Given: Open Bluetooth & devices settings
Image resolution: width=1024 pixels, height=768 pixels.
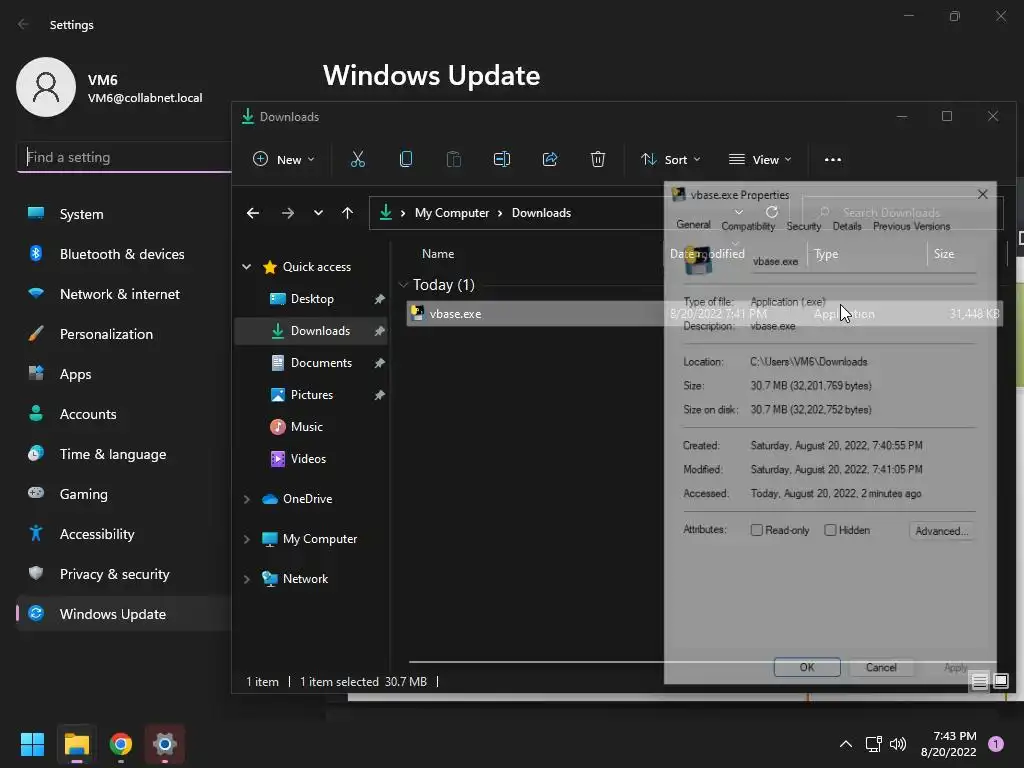Looking at the screenshot, I should click(x=123, y=254).
